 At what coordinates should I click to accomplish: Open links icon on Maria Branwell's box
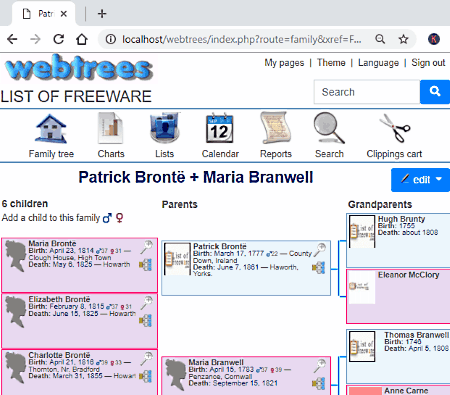point(319,383)
